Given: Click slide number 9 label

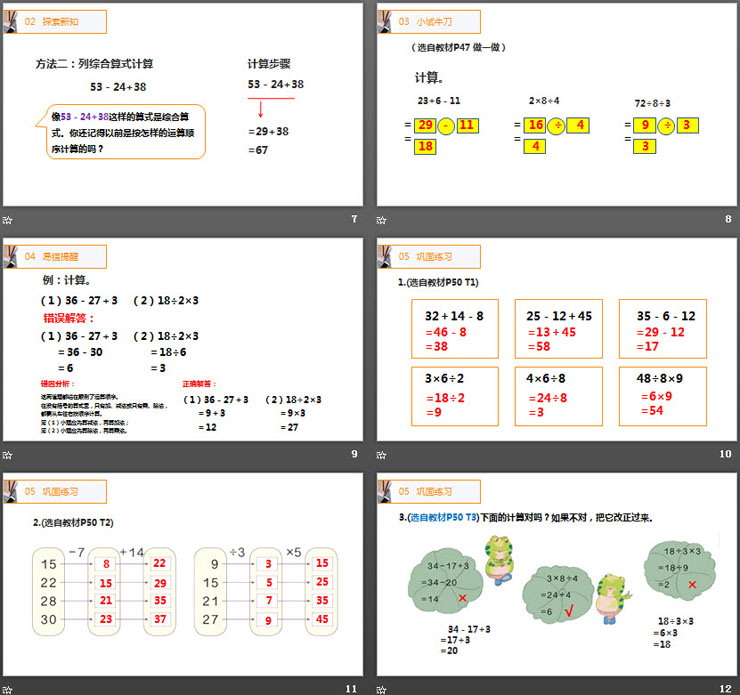Looking at the screenshot, I should [x=354, y=454].
